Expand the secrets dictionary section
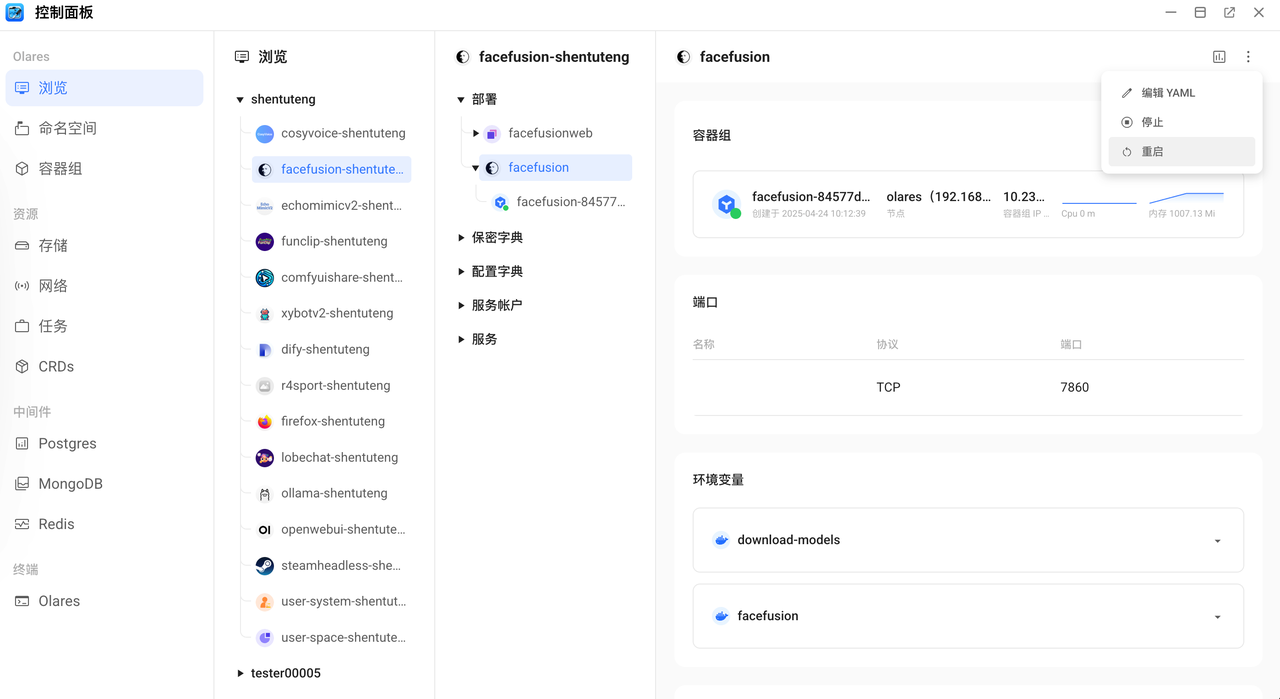The width and height of the screenshot is (1280, 699). coord(461,238)
